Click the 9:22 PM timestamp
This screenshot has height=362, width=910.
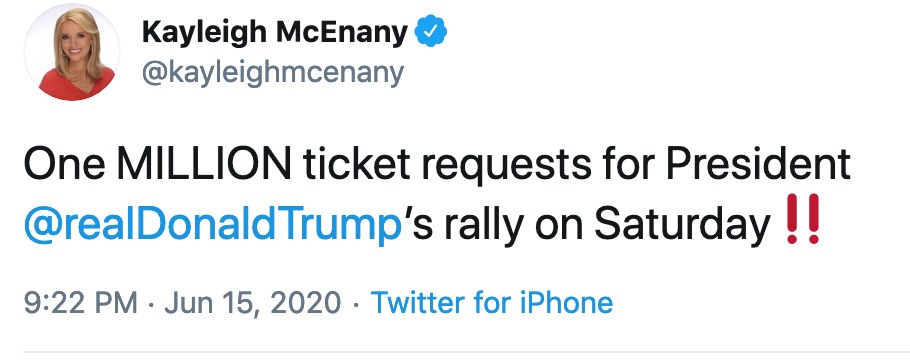[x=80, y=303]
